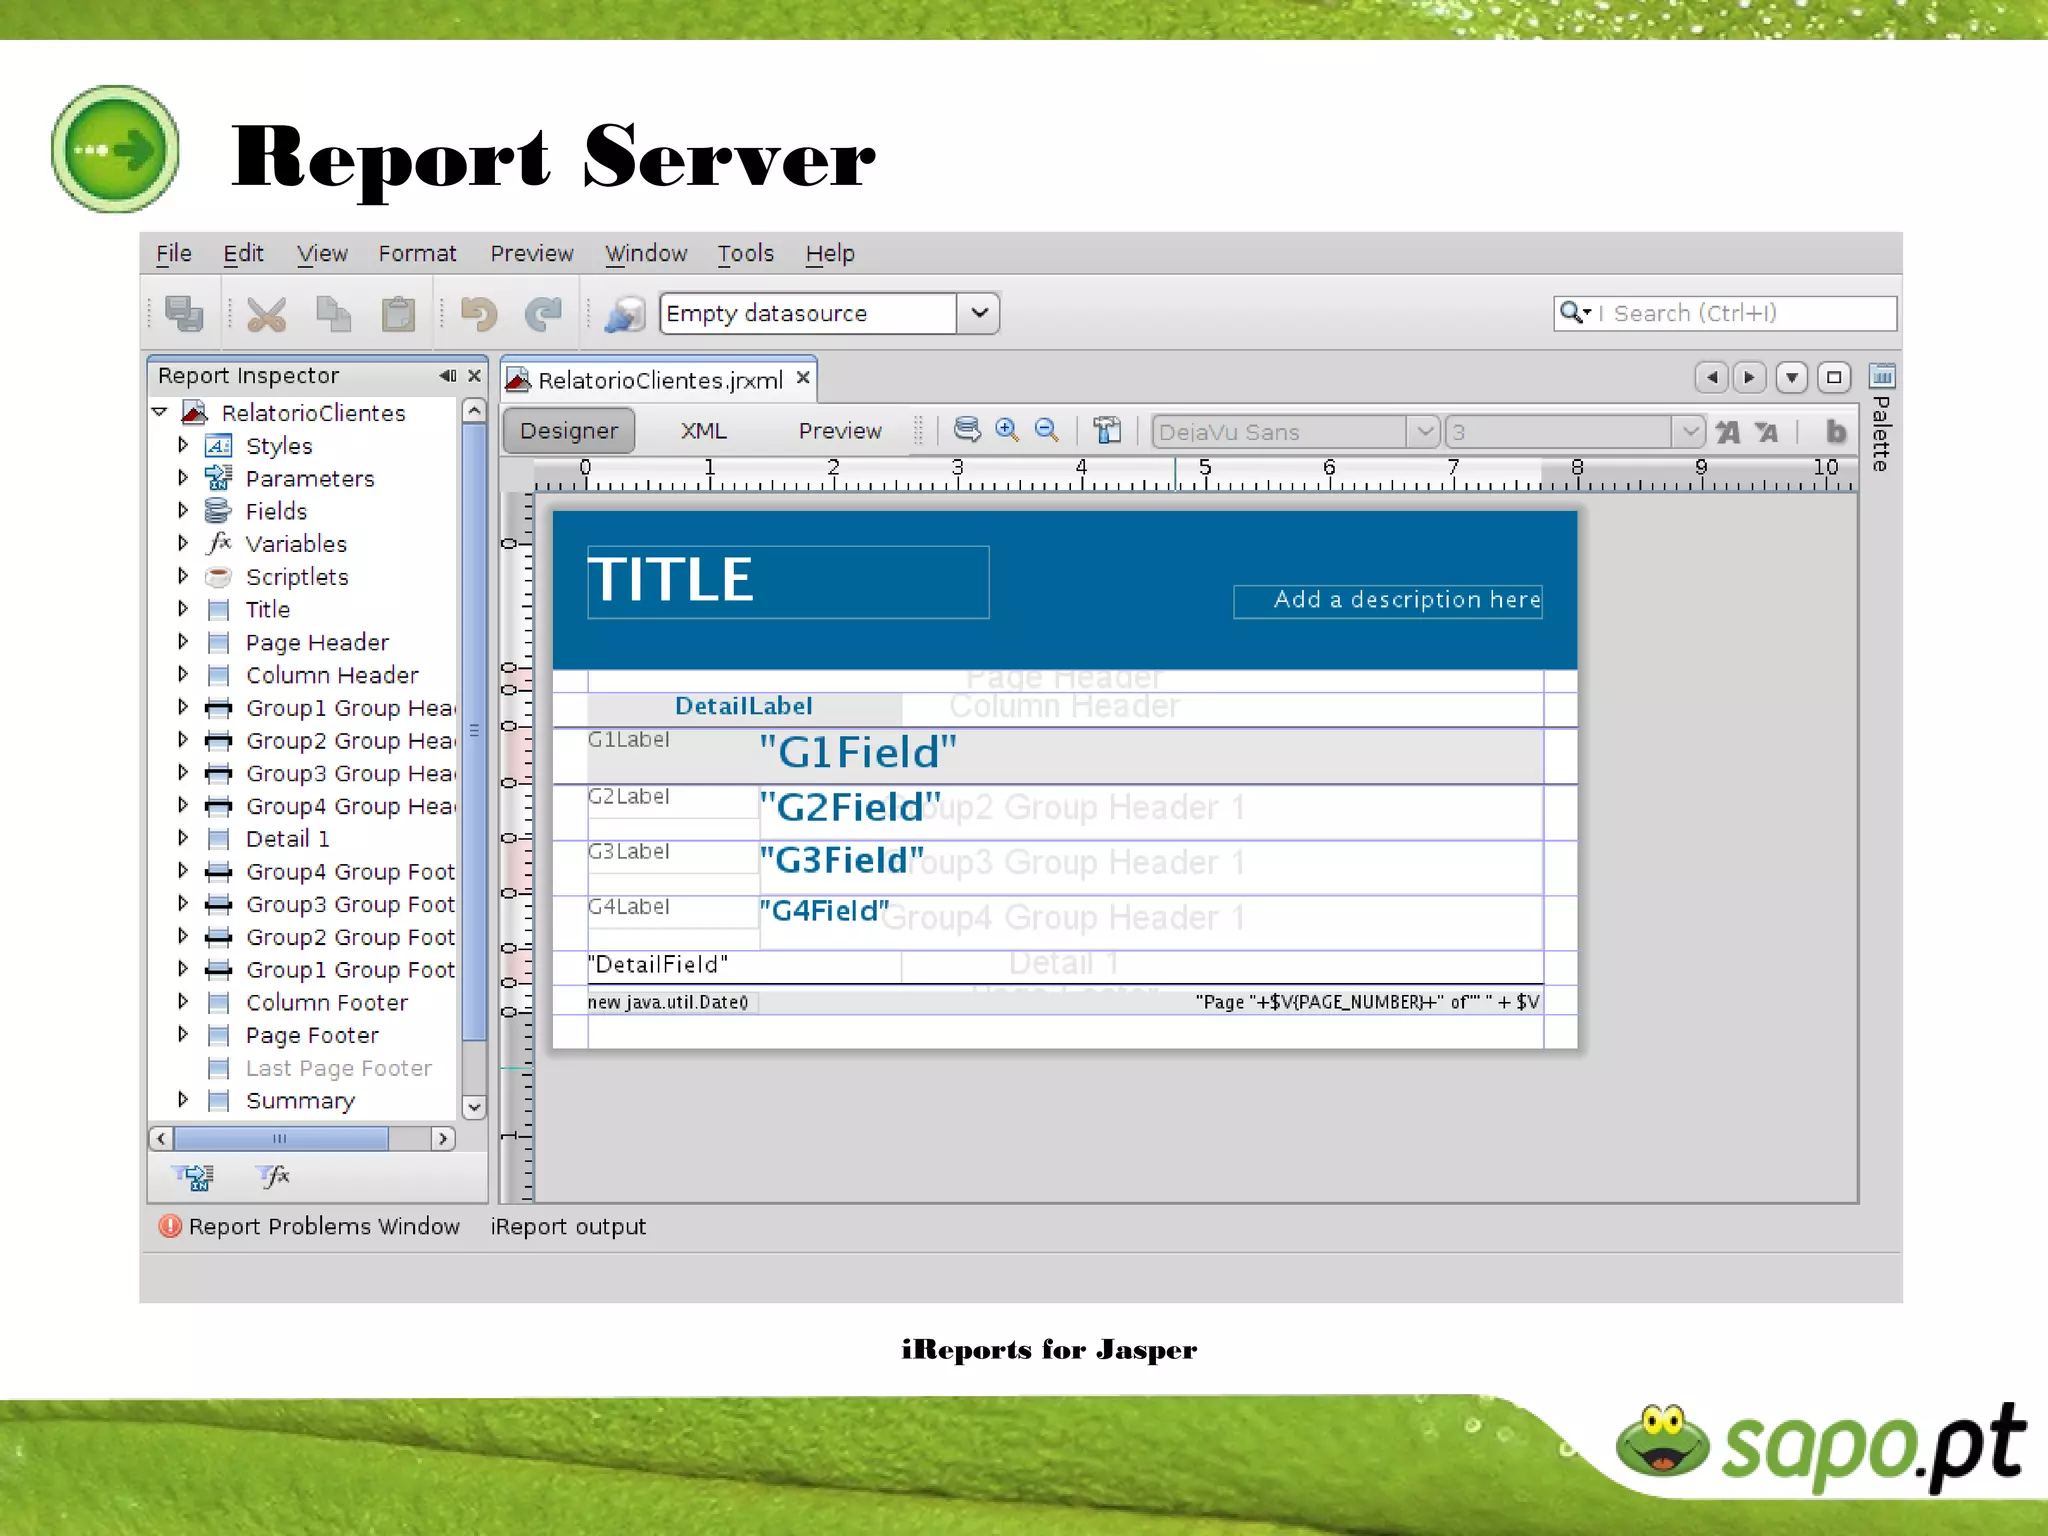Viewport: 2048px width, 1536px height.
Task: Click the add variable fx icon
Action: [273, 1176]
